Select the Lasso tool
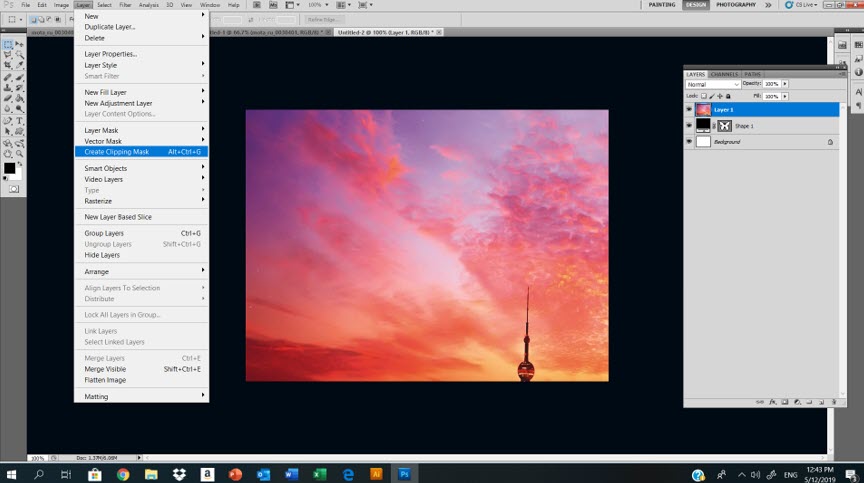 point(8,55)
